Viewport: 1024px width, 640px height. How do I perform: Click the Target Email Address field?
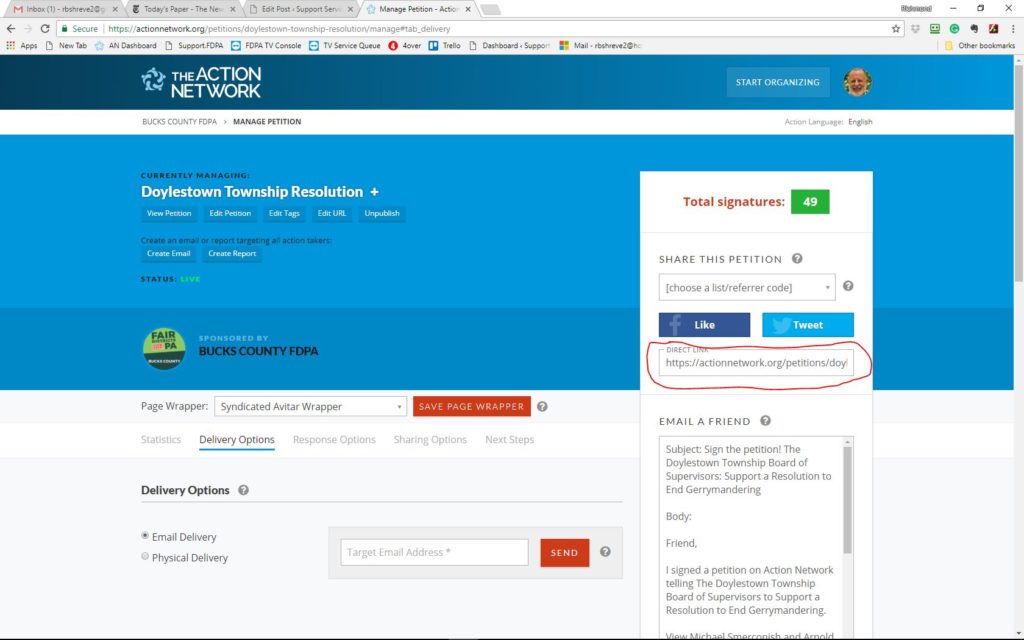pyautogui.click(x=434, y=553)
